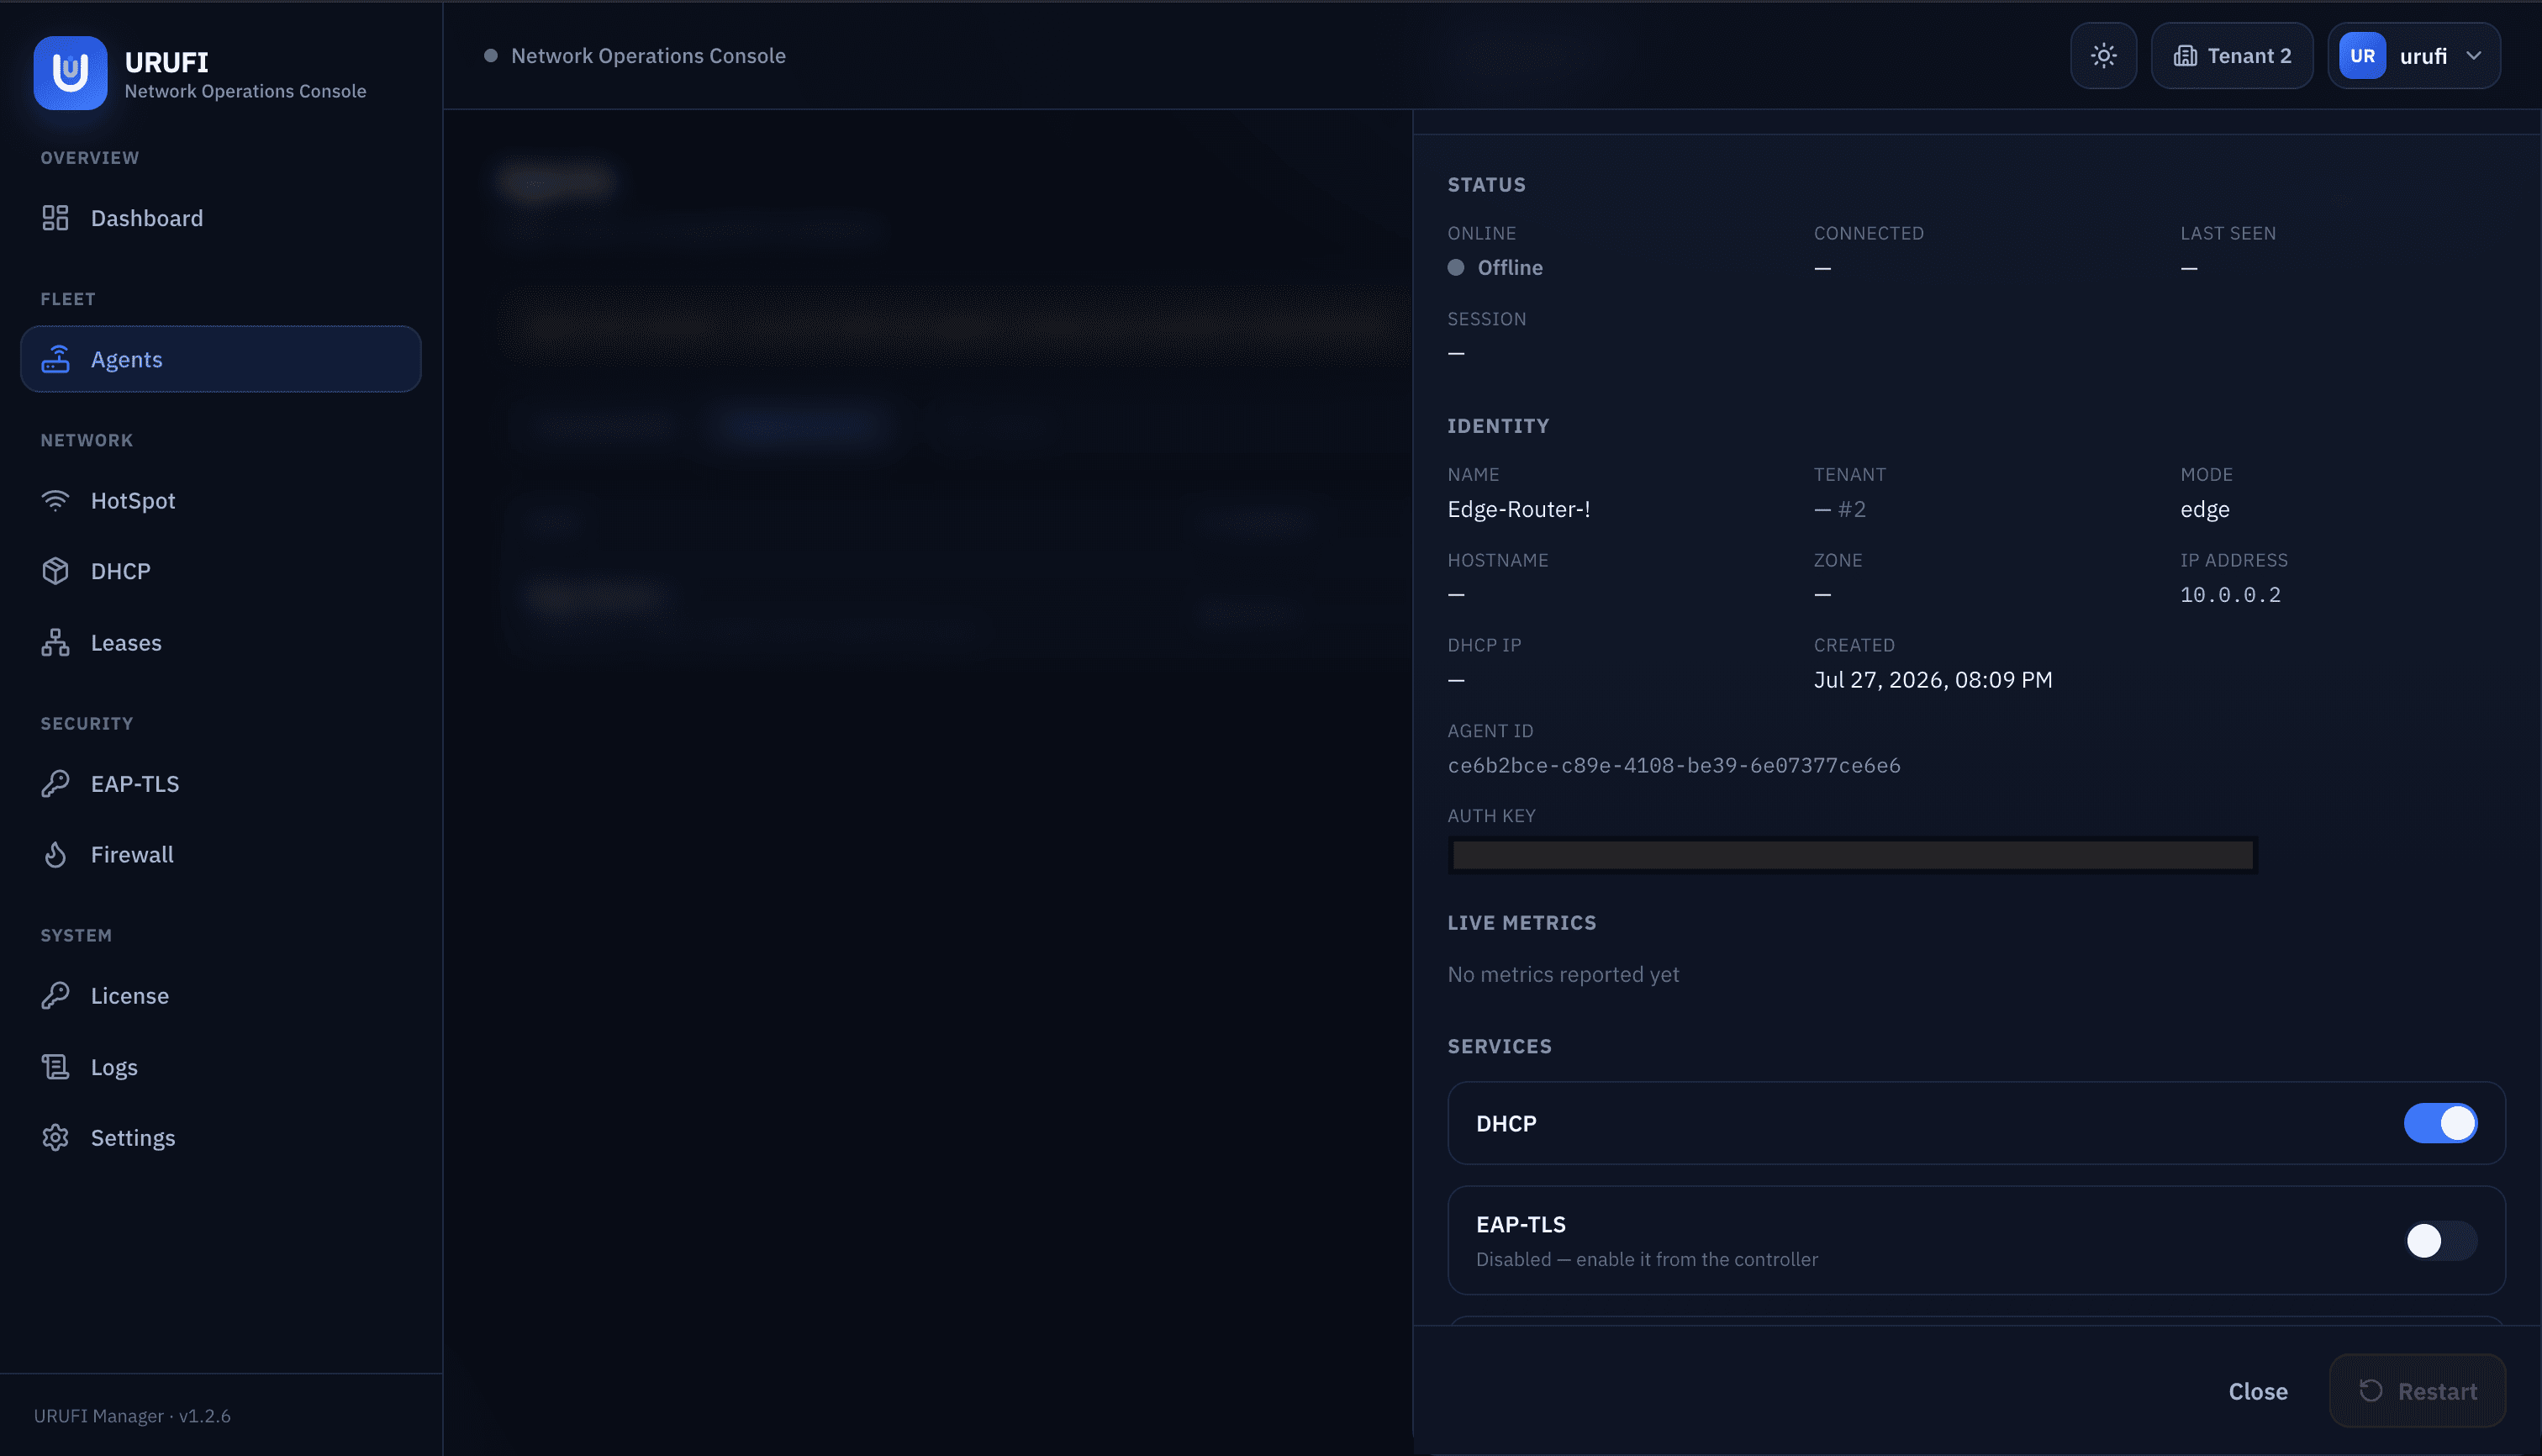Click the URUFI logo icon

pos(70,73)
